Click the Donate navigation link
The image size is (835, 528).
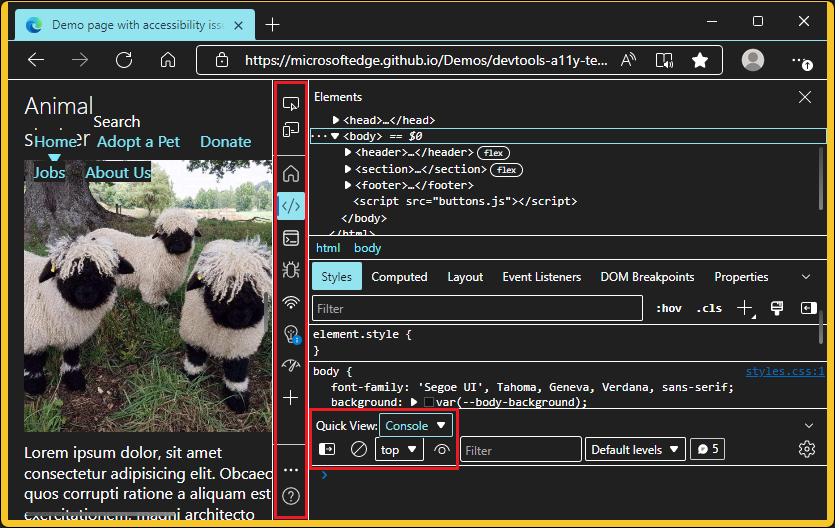225,142
